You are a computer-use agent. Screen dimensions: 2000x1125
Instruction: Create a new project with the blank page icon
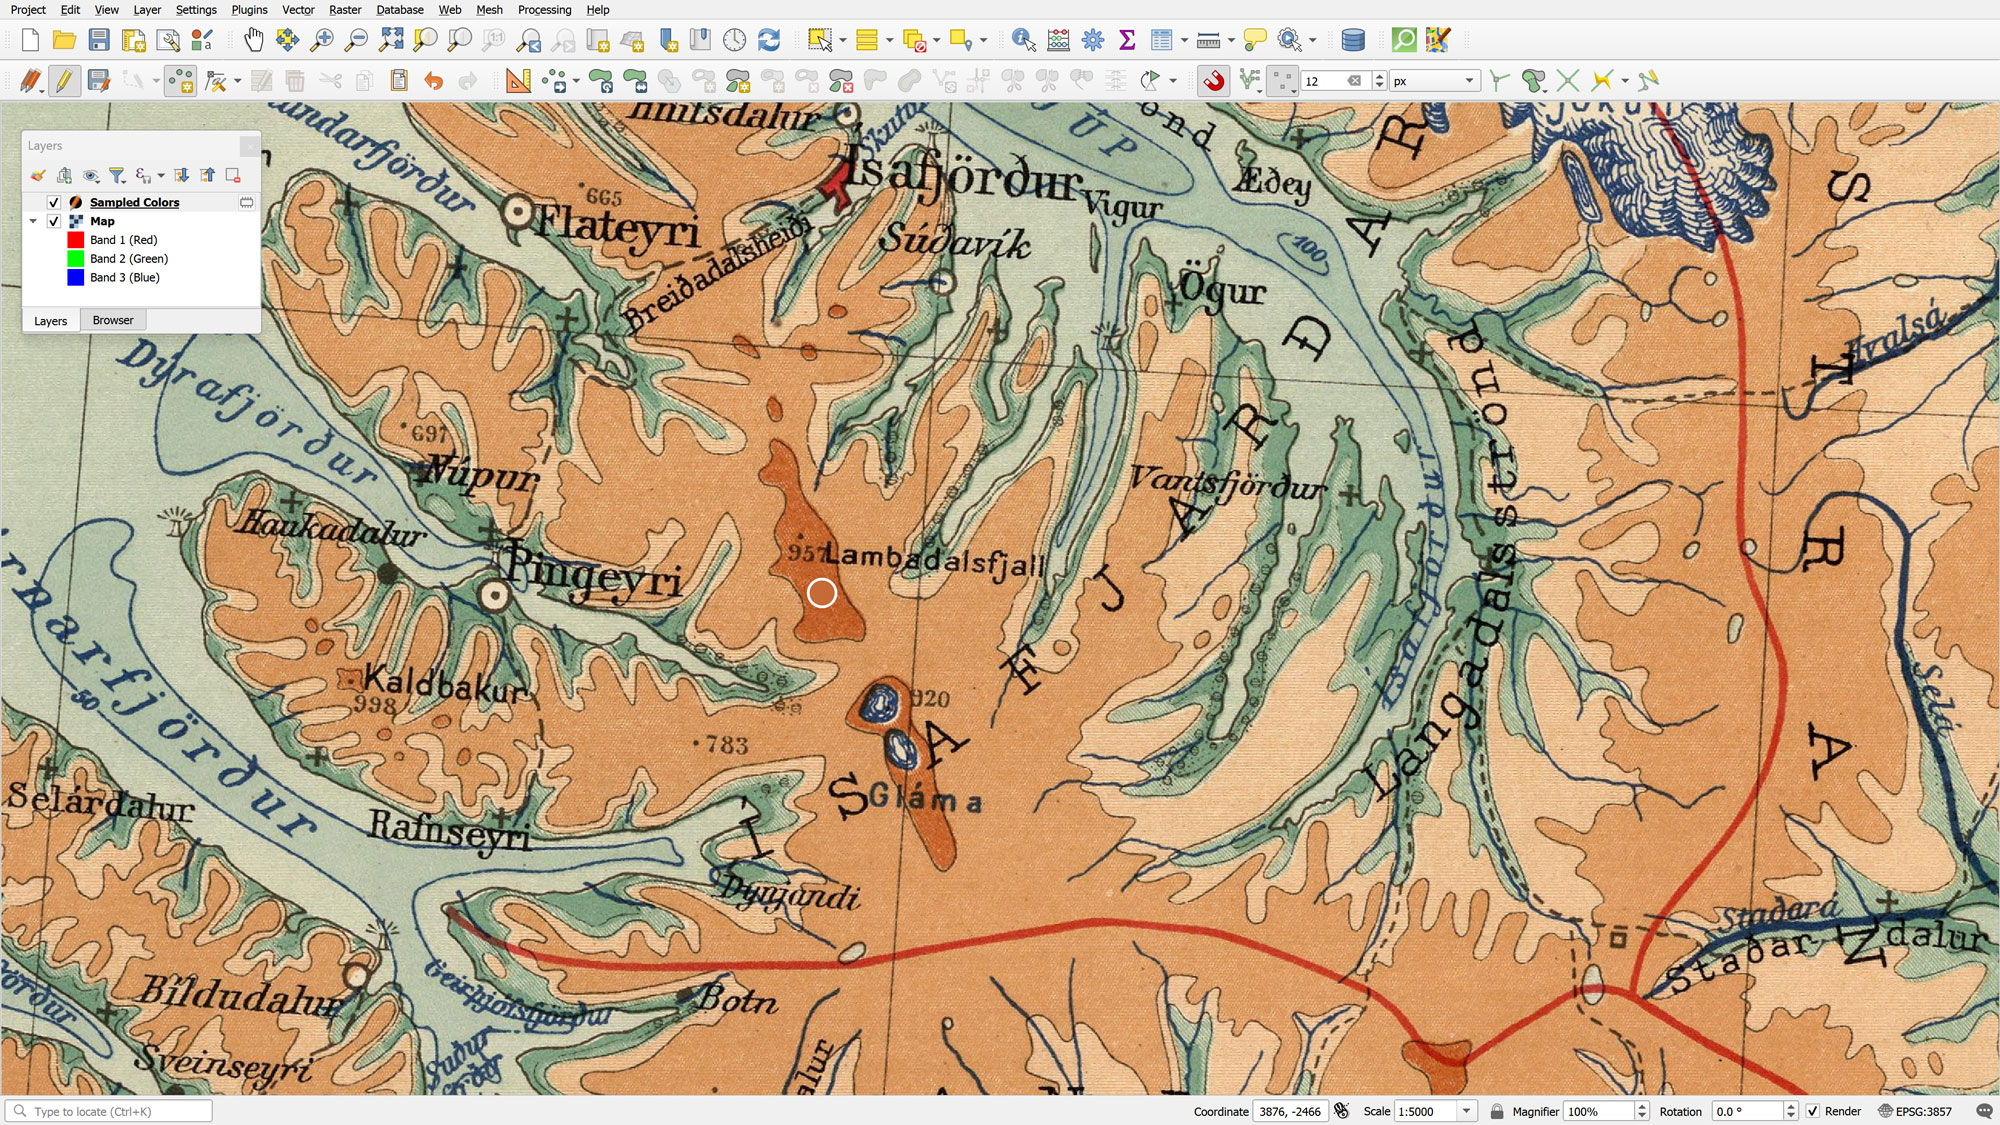tap(30, 40)
